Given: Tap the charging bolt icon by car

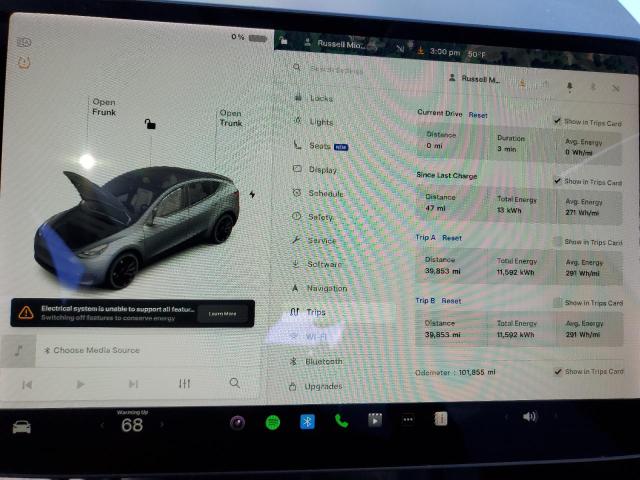Looking at the screenshot, I should tap(252, 194).
